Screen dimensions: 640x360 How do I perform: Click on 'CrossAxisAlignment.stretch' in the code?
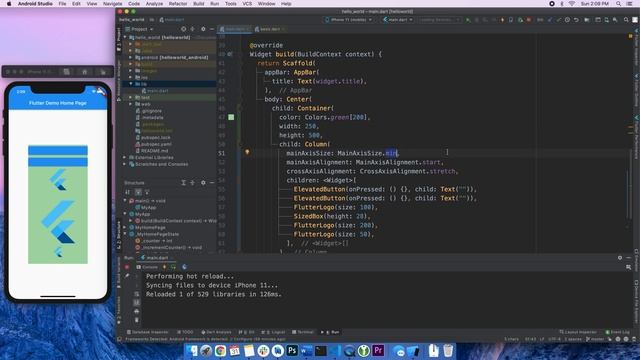tap(407, 171)
